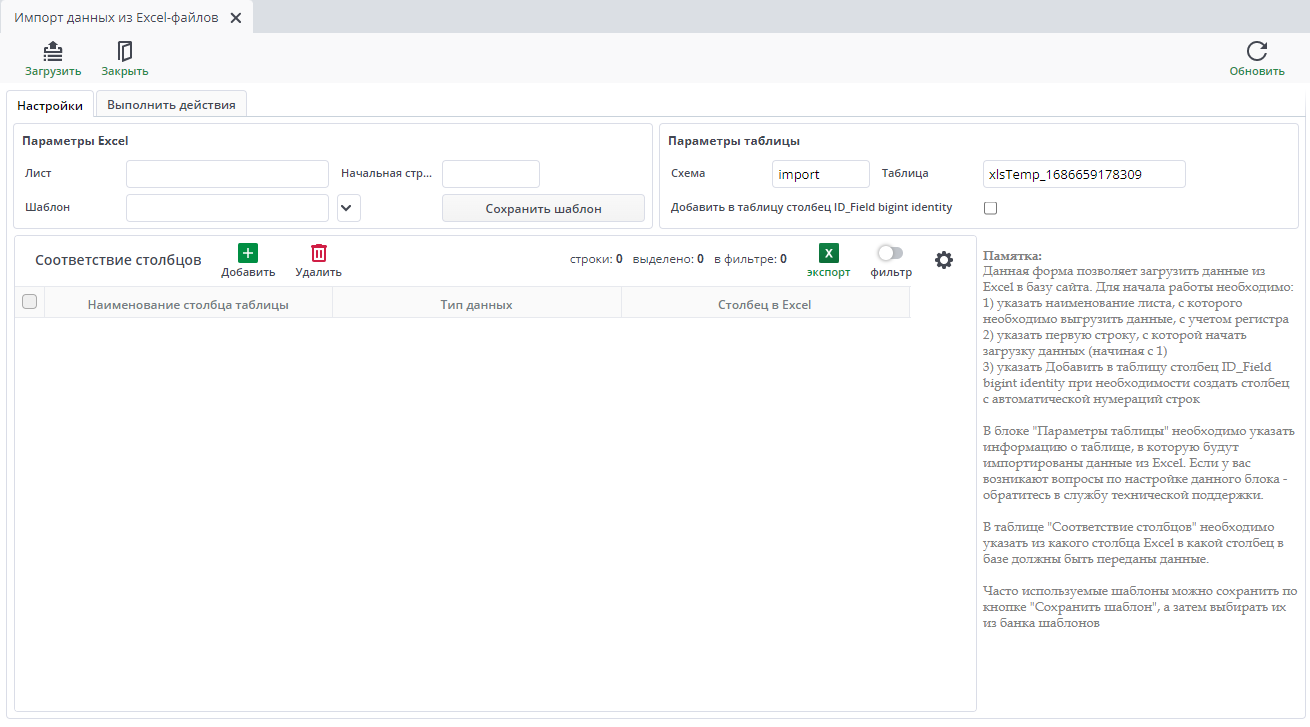Toggle the фильтр switch

click(x=890, y=253)
